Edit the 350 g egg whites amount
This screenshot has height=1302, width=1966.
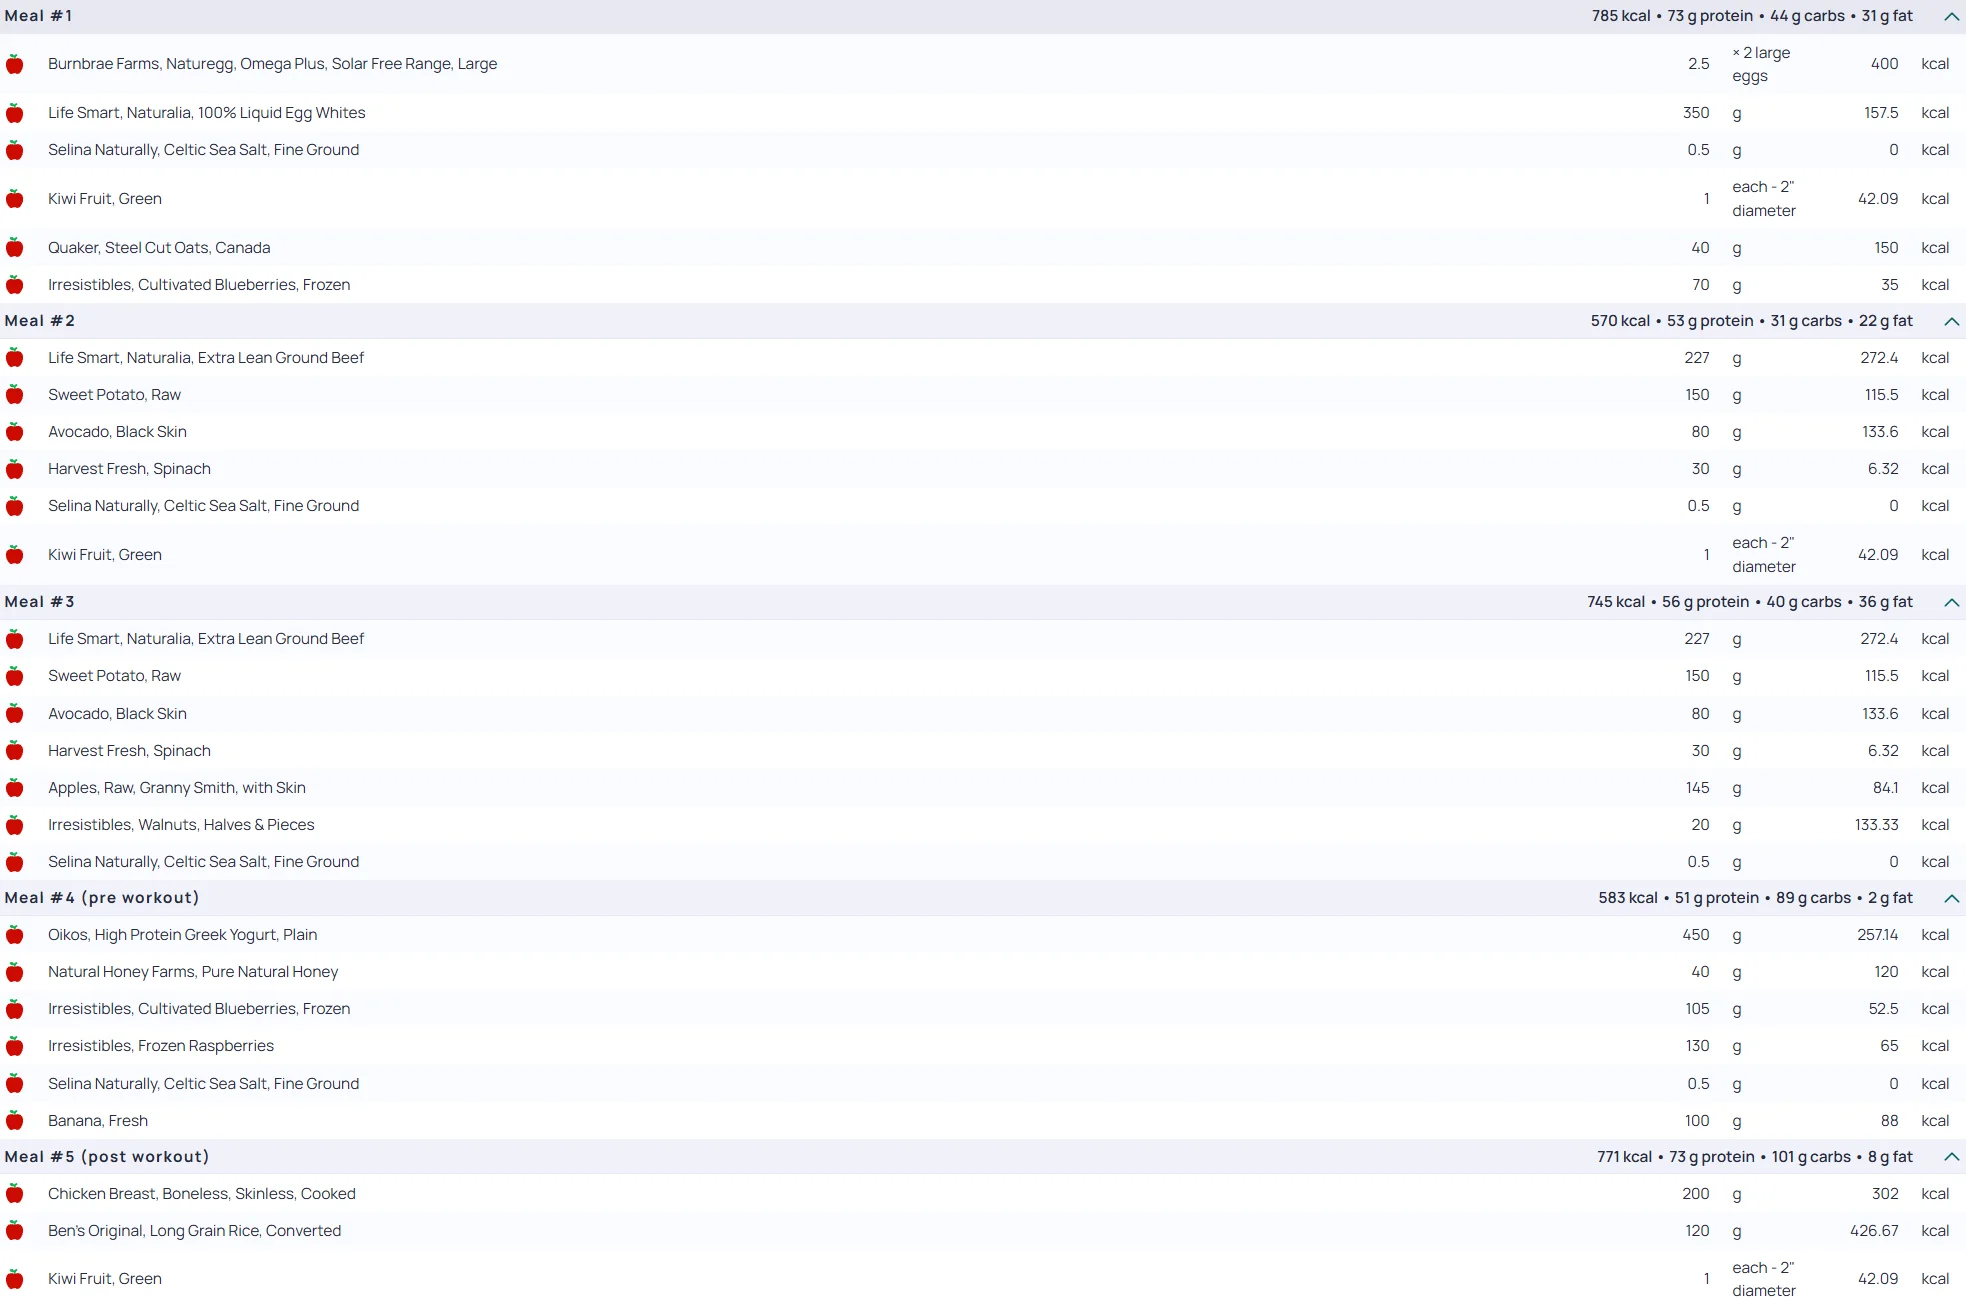[x=1696, y=113]
